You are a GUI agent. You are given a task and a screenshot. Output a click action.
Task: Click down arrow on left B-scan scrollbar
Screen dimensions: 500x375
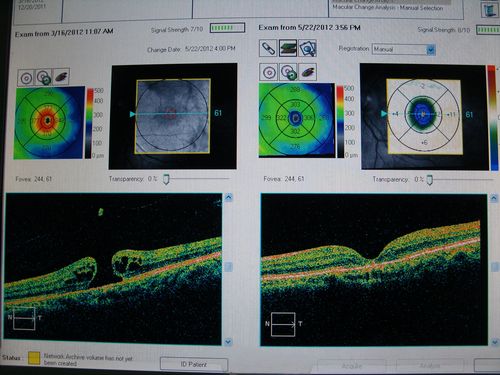click(228, 341)
